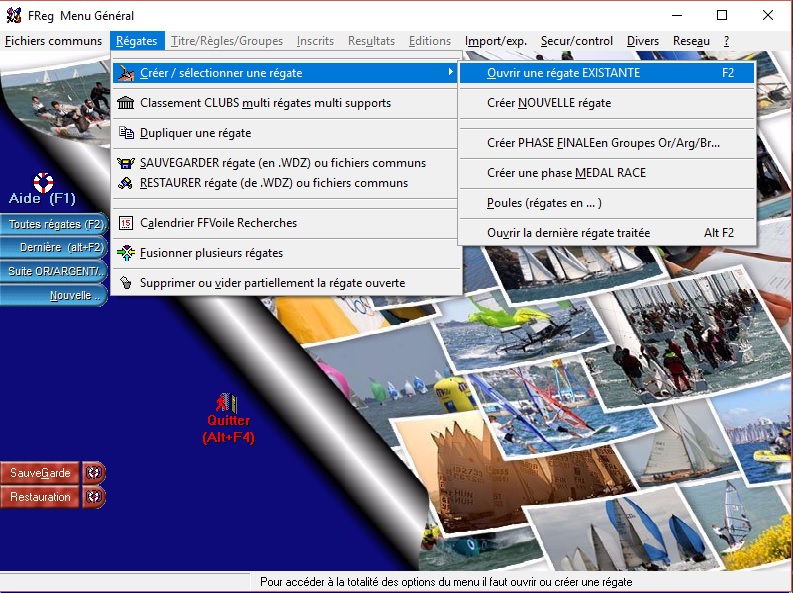Click the copy icon beside Dupliquer une régate
Screen dimensions: 793x593
pos(126,133)
